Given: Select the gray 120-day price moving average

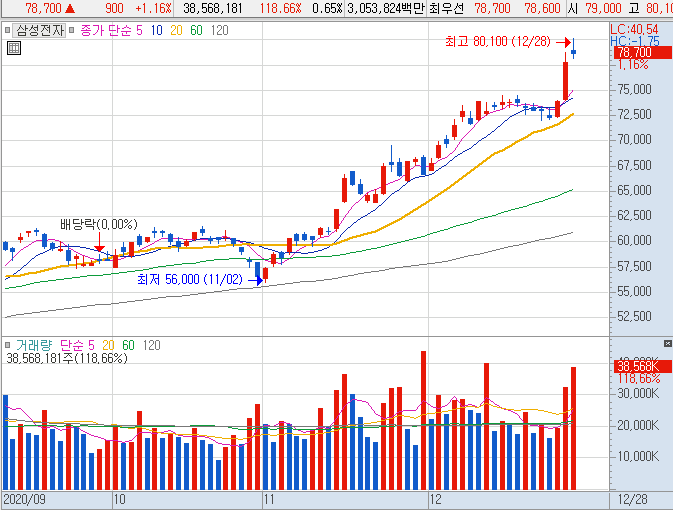Looking at the screenshot, I should click(x=219, y=30).
